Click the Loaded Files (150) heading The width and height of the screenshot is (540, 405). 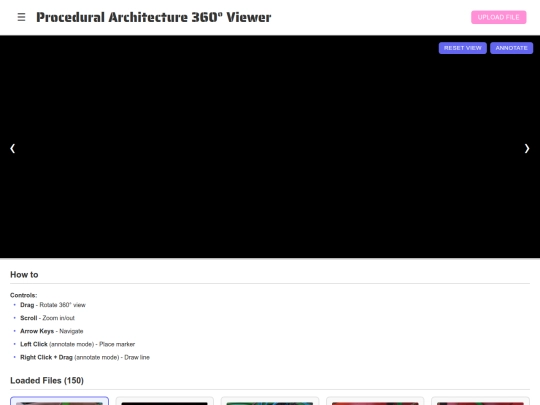47,381
